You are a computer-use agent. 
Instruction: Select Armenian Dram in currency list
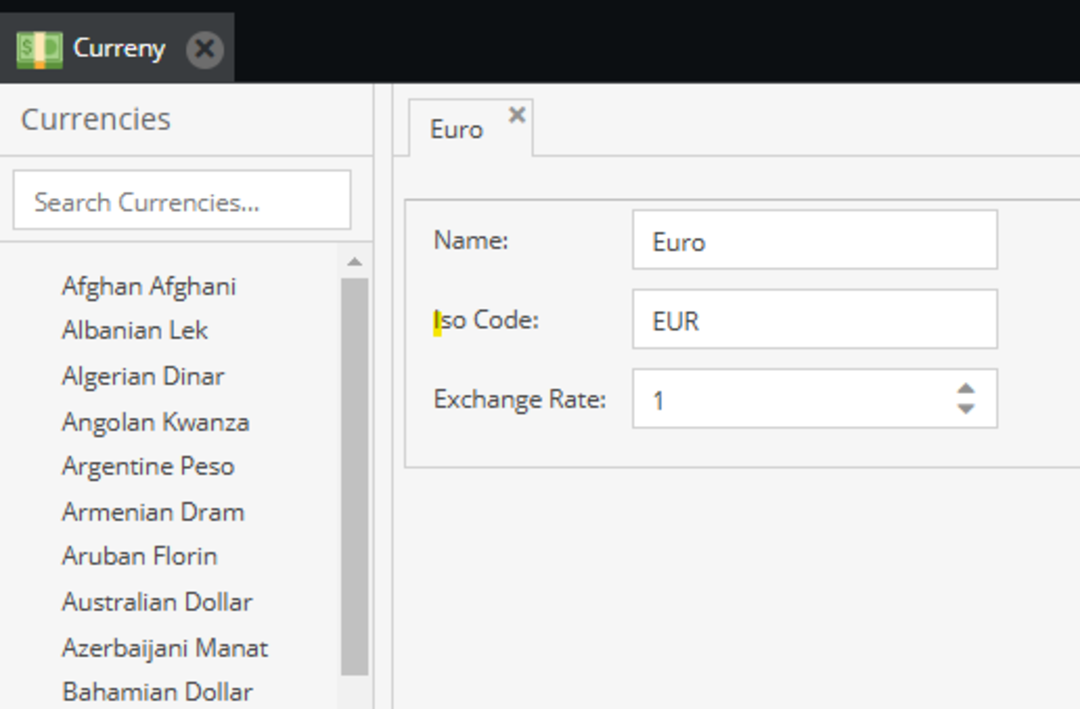pos(153,512)
